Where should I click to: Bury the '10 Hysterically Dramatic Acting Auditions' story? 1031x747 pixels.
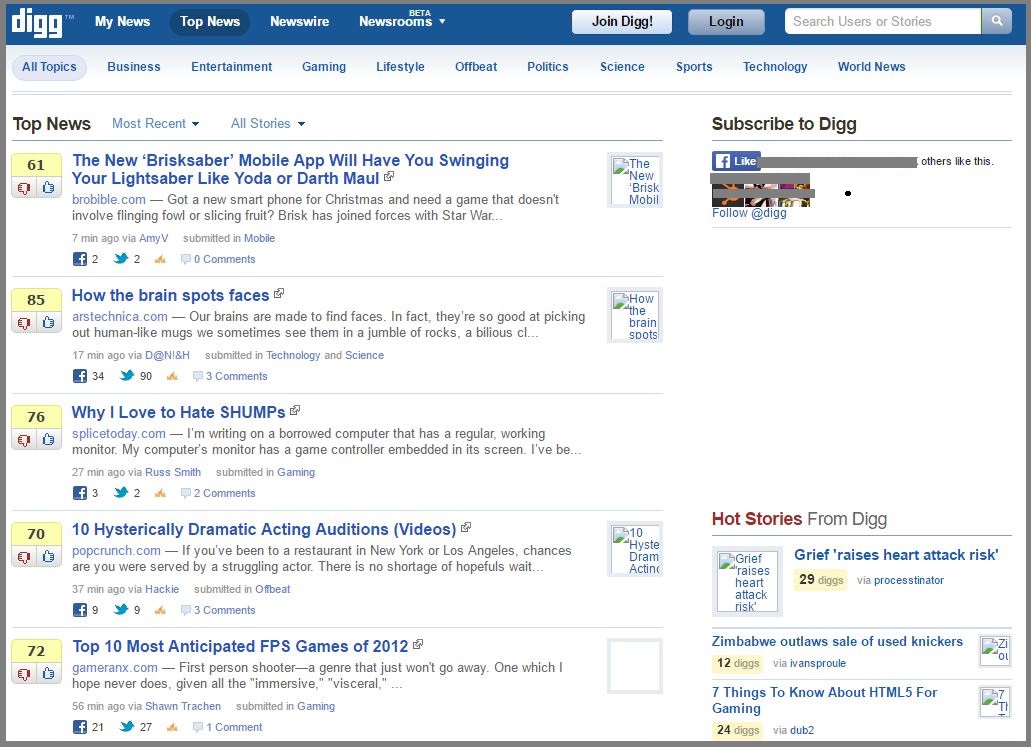24,558
